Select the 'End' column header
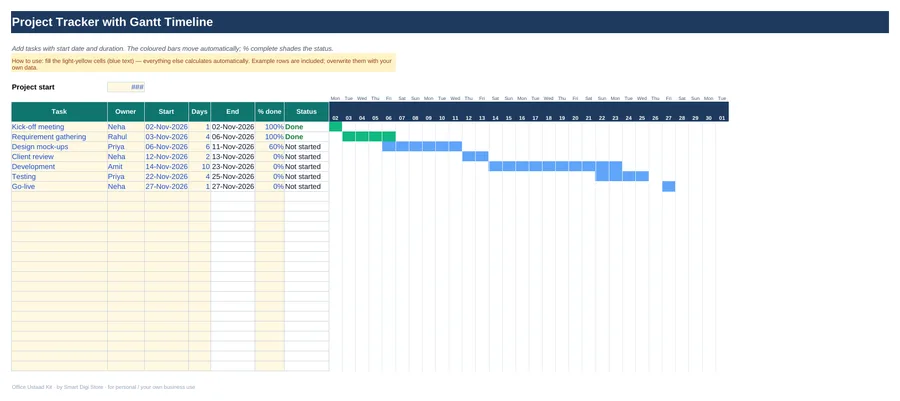Image resolution: width=900 pixels, height=401 pixels. pyautogui.click(x=232, y=112)
